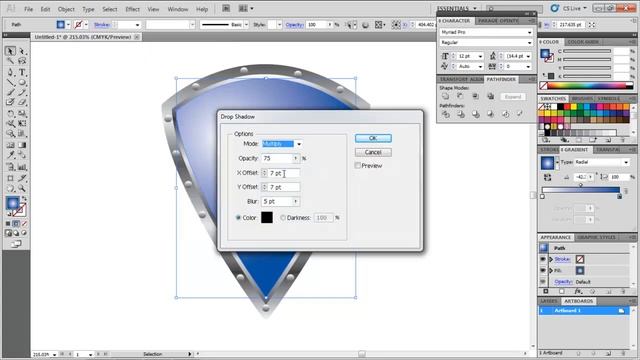Click the Change Screen Mode icon
The image size is (640, 360).
tap(16, 244)
